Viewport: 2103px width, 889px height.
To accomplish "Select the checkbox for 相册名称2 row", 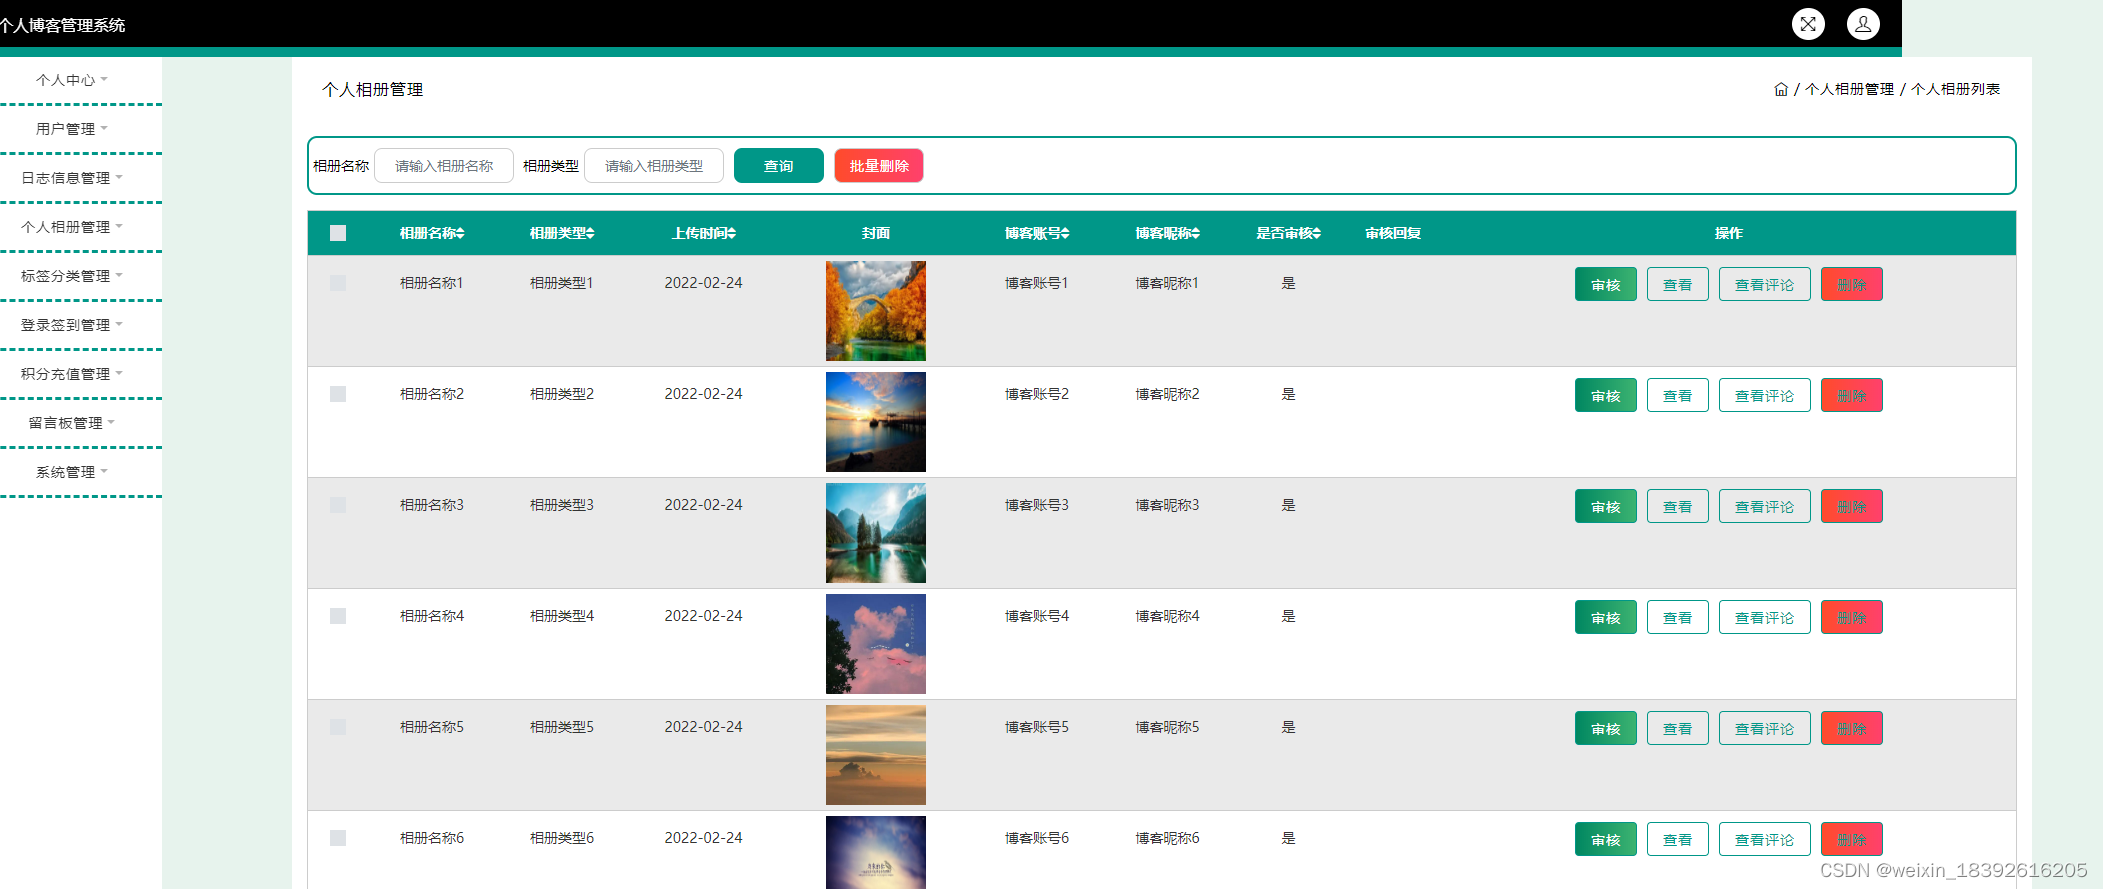I will point(338,394).
